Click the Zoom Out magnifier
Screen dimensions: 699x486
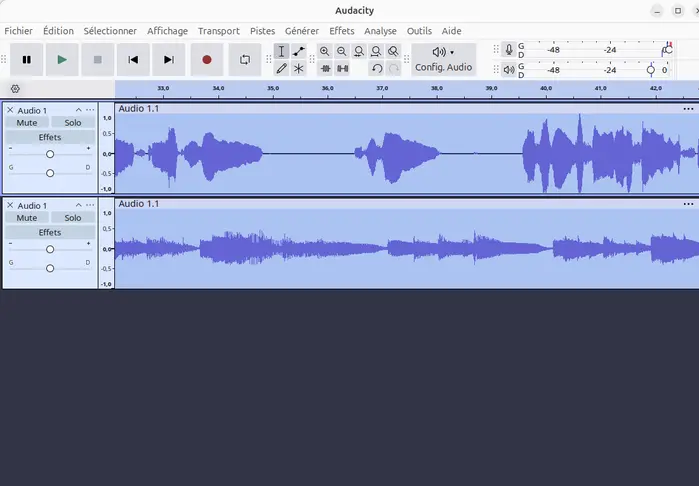[x=341, y=51]
